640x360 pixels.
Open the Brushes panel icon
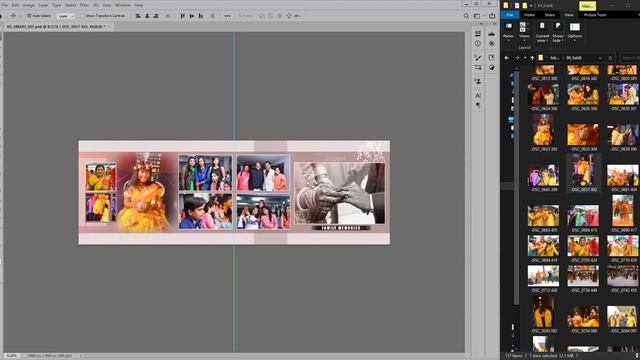tap(478, 58)
